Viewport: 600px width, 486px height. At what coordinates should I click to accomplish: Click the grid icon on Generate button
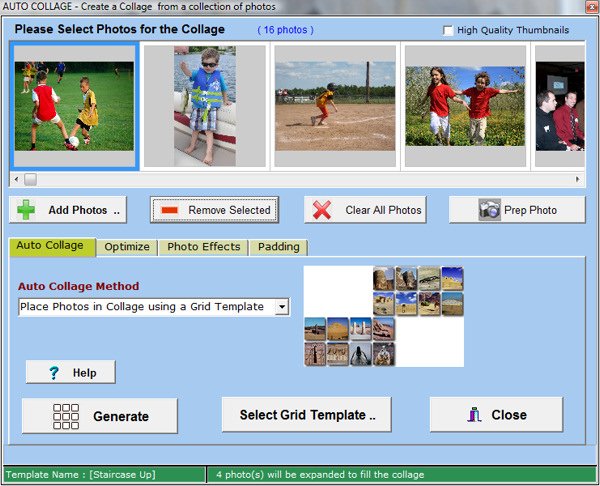[66, 416]
